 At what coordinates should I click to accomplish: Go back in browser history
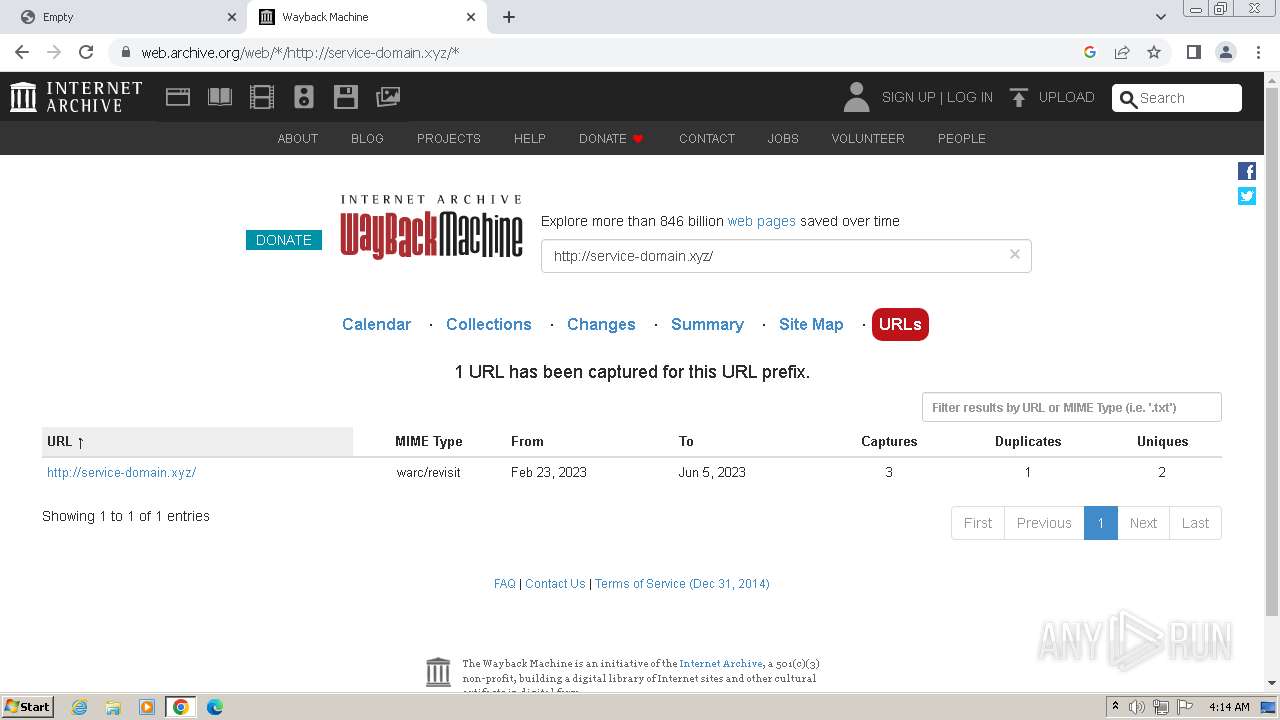22,52
